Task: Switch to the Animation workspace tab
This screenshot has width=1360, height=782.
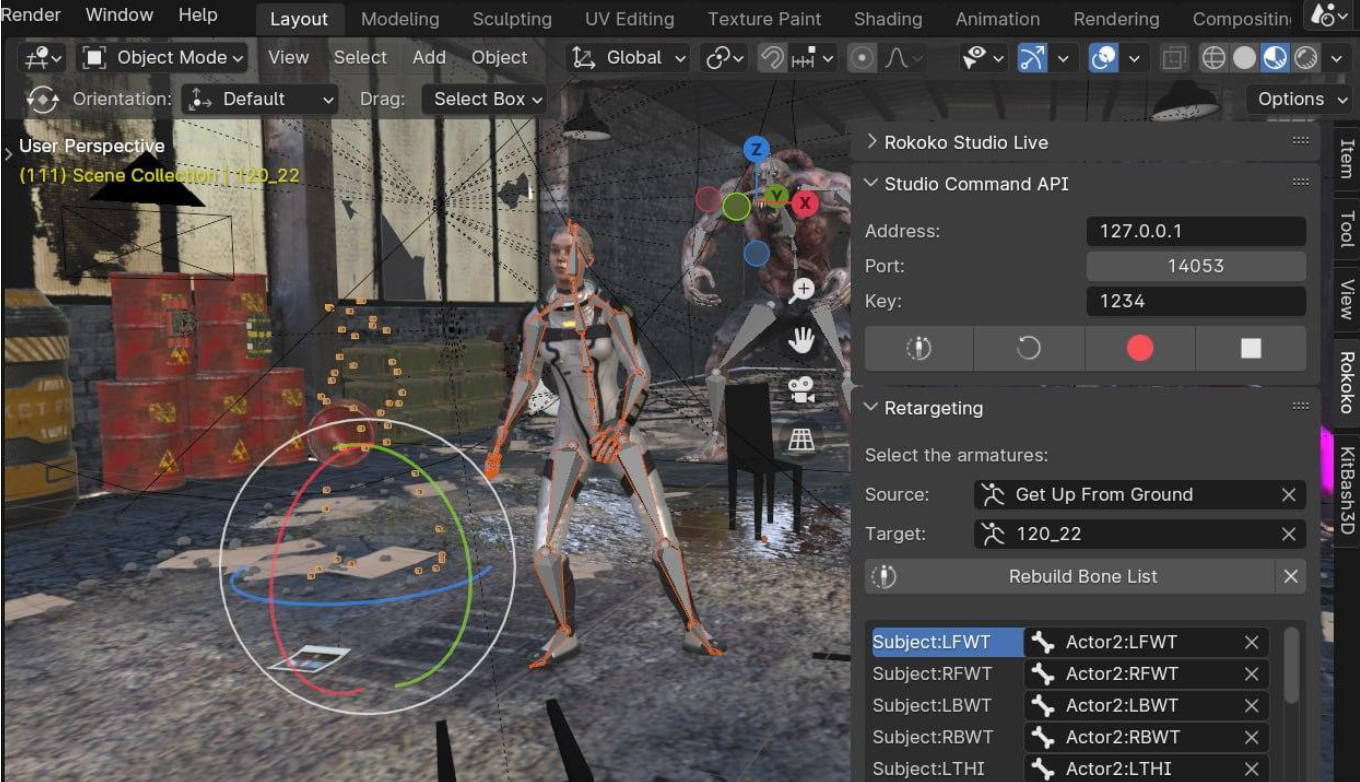Action: 997,19
